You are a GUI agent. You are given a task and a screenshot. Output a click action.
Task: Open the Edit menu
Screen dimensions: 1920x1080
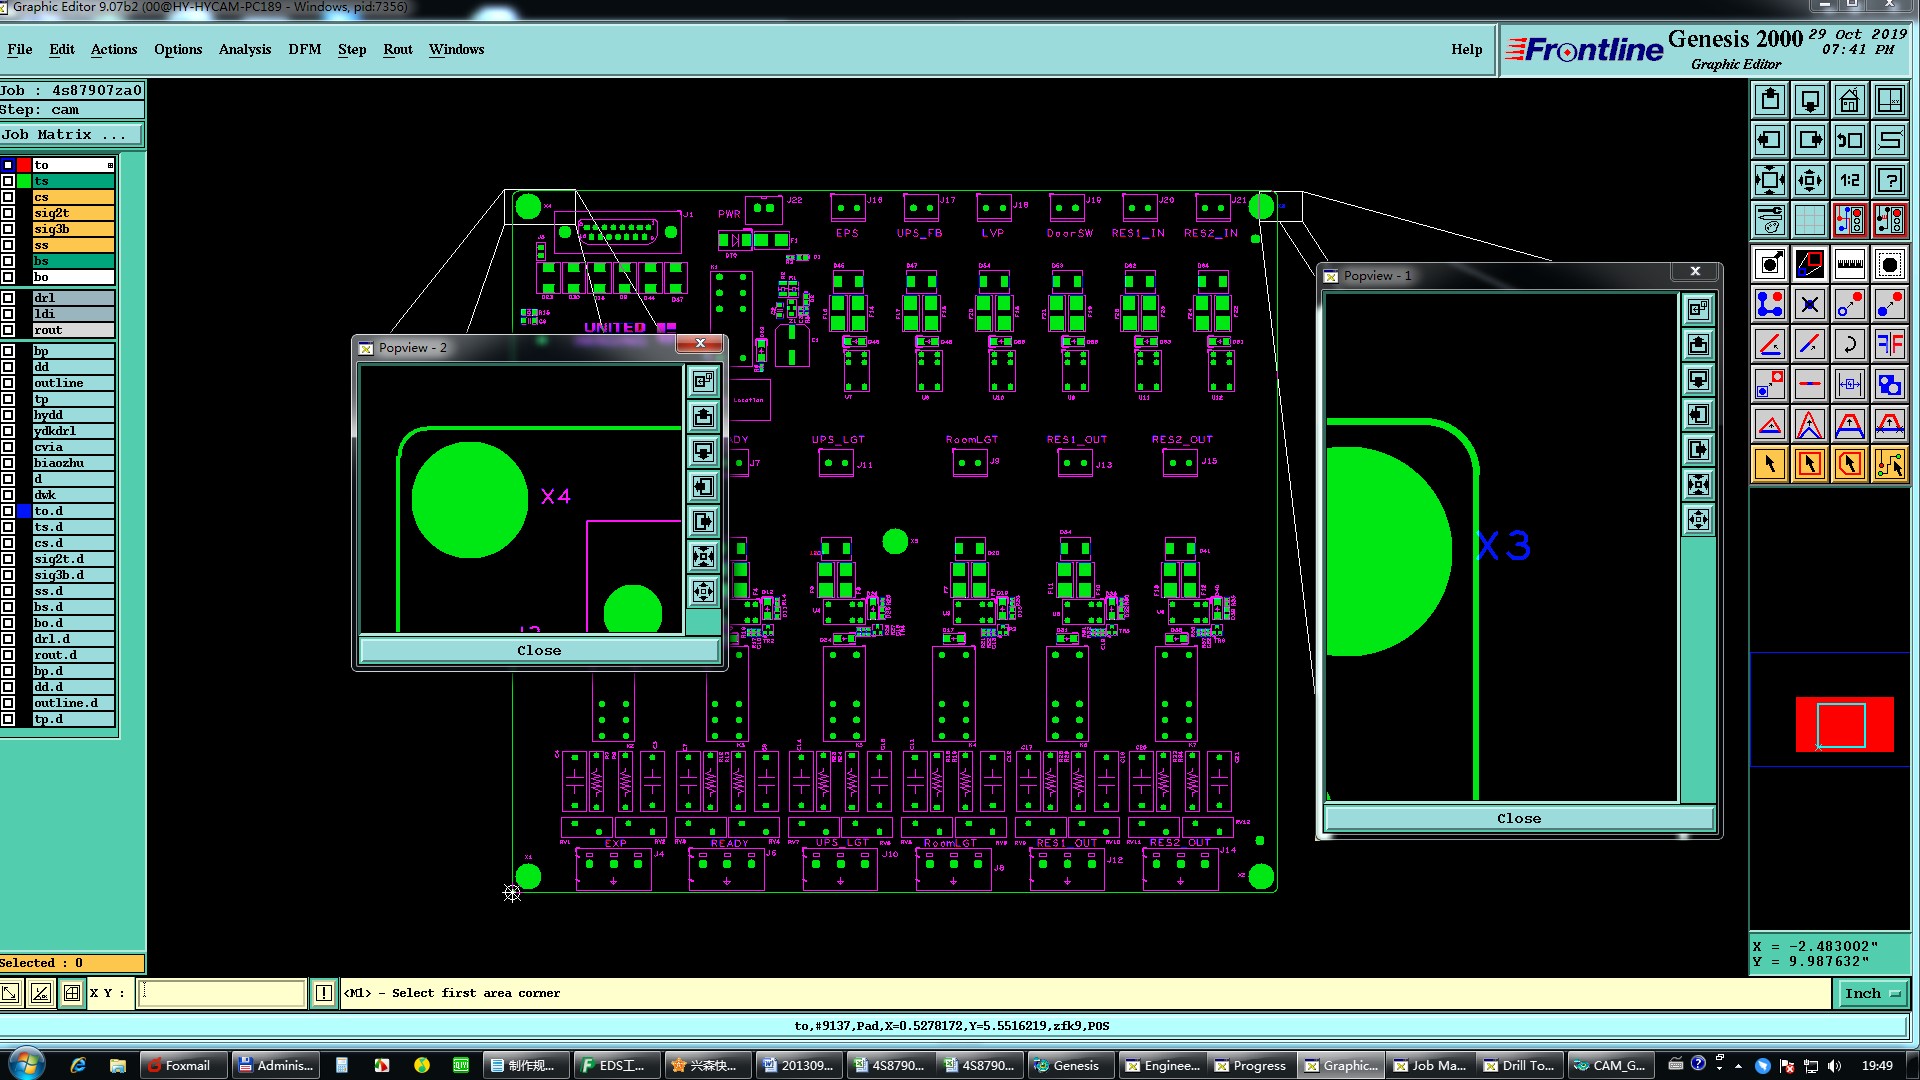tap(62, 49)
